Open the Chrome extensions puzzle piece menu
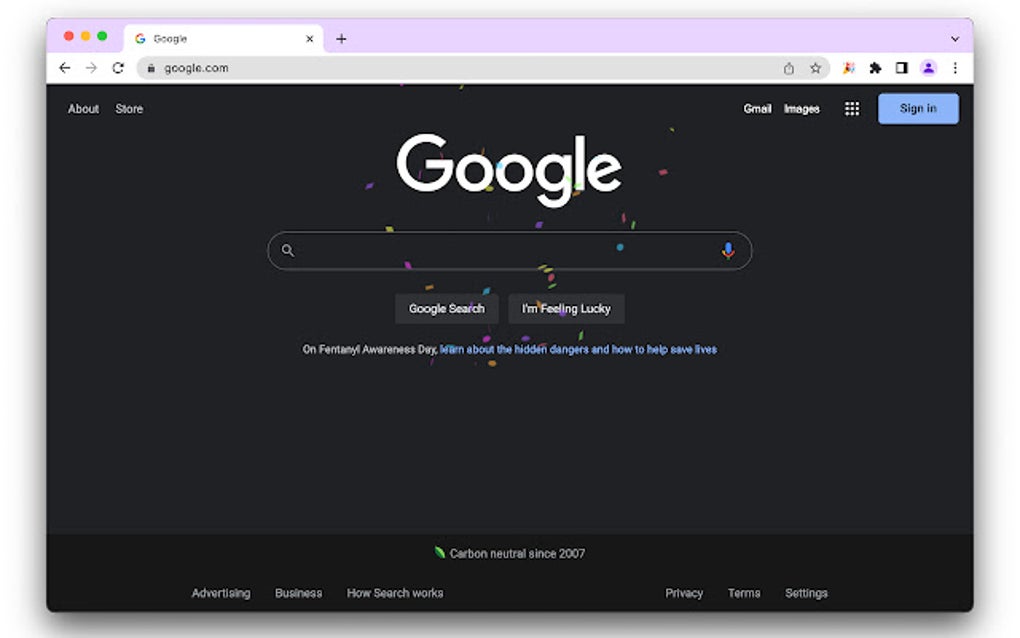This screenshot has height=638, width=1020. pos(875,68)
